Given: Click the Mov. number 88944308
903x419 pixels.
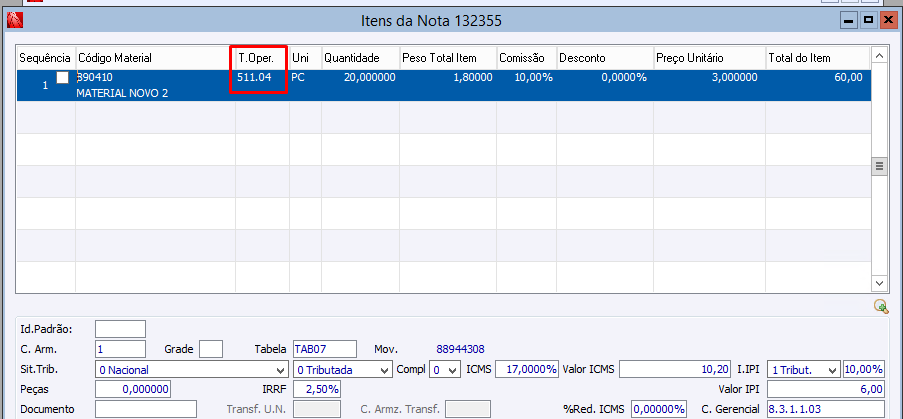Looking at the screenshot, I should 460,349.
